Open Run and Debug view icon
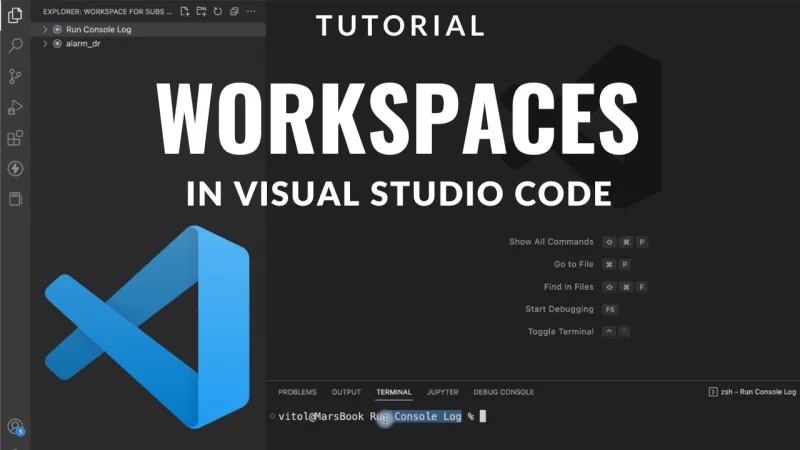 pyautogui.click(x=15, y=107)
